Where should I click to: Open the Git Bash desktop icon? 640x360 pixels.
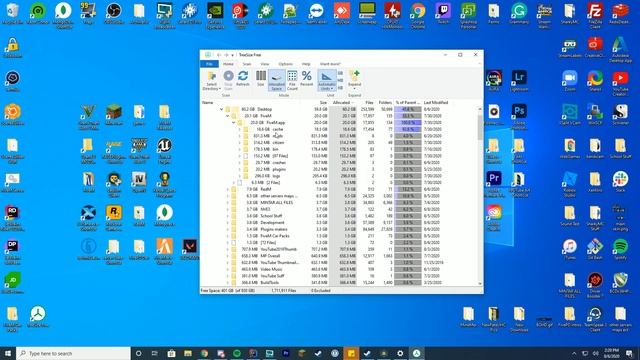pyautogui.click(x=595, y=249)
